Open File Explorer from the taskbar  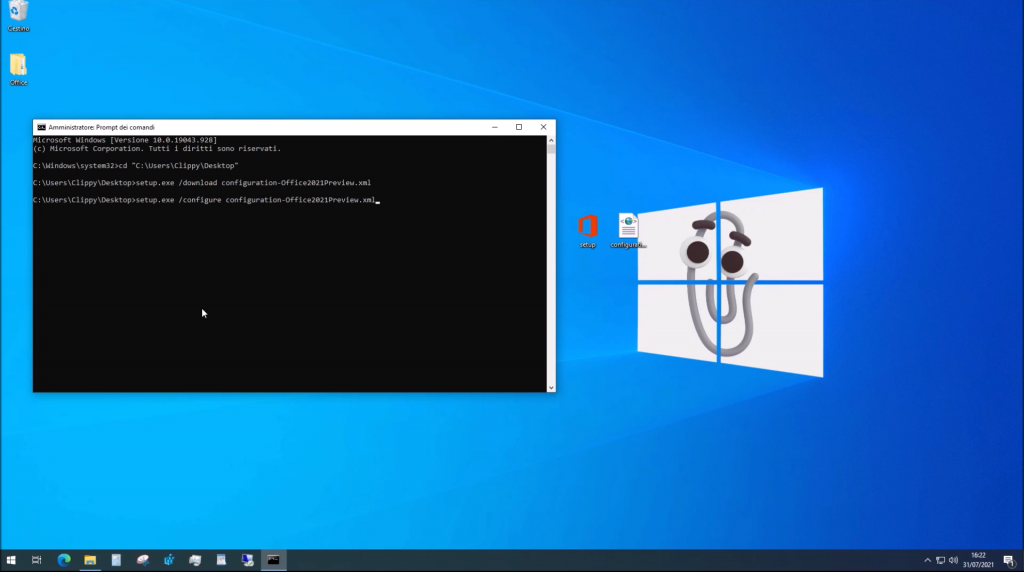coord(90,560)
